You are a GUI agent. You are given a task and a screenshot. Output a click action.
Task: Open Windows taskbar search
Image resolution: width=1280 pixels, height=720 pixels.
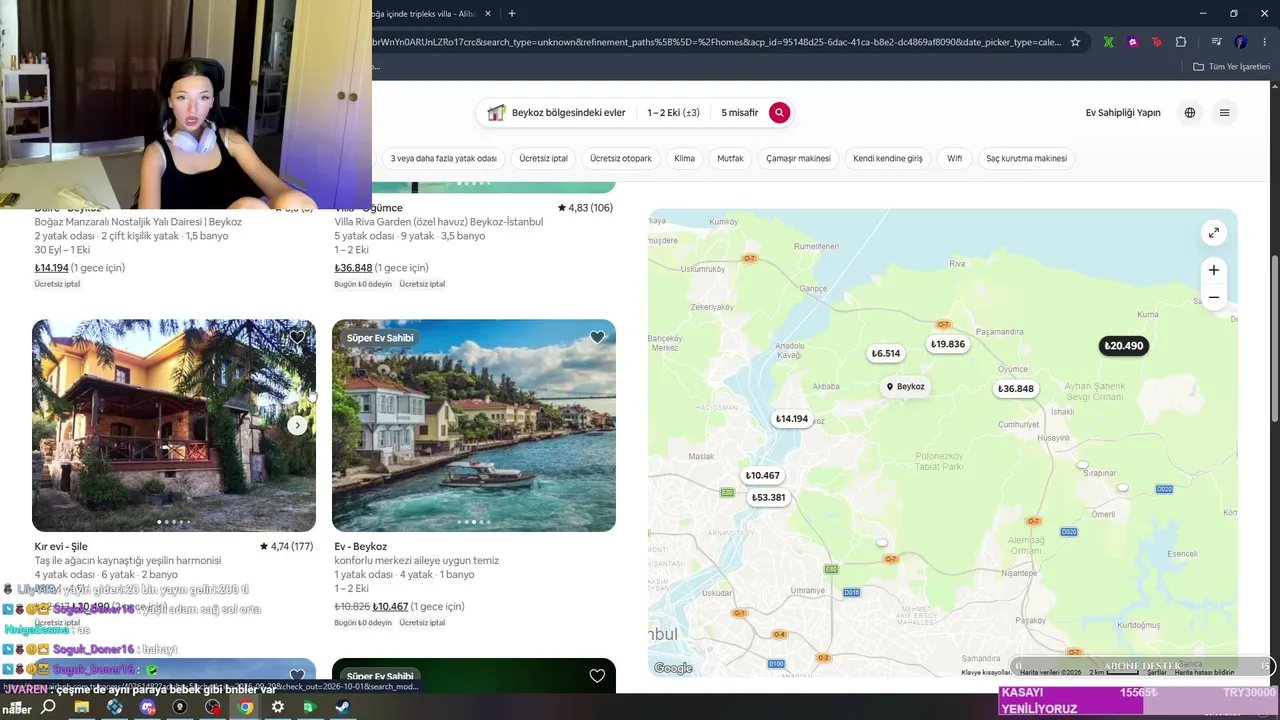coord(48,707)
